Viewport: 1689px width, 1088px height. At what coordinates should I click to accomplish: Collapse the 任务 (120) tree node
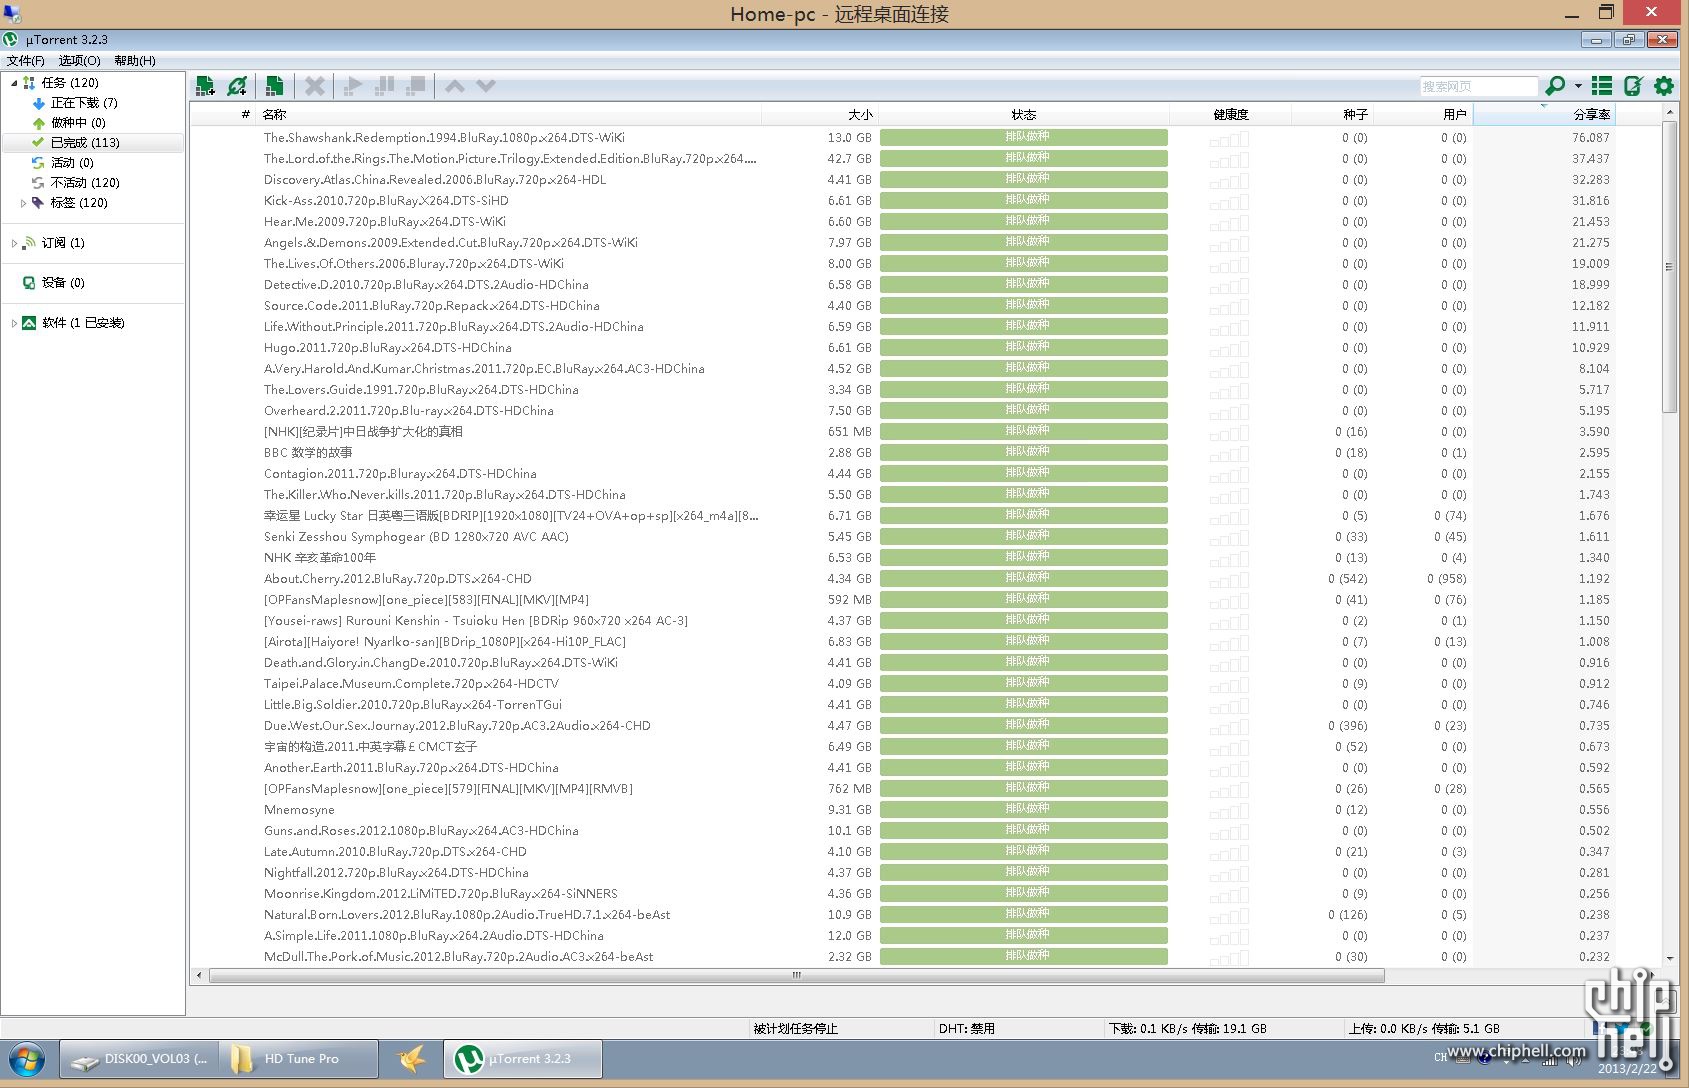(14, 83)
